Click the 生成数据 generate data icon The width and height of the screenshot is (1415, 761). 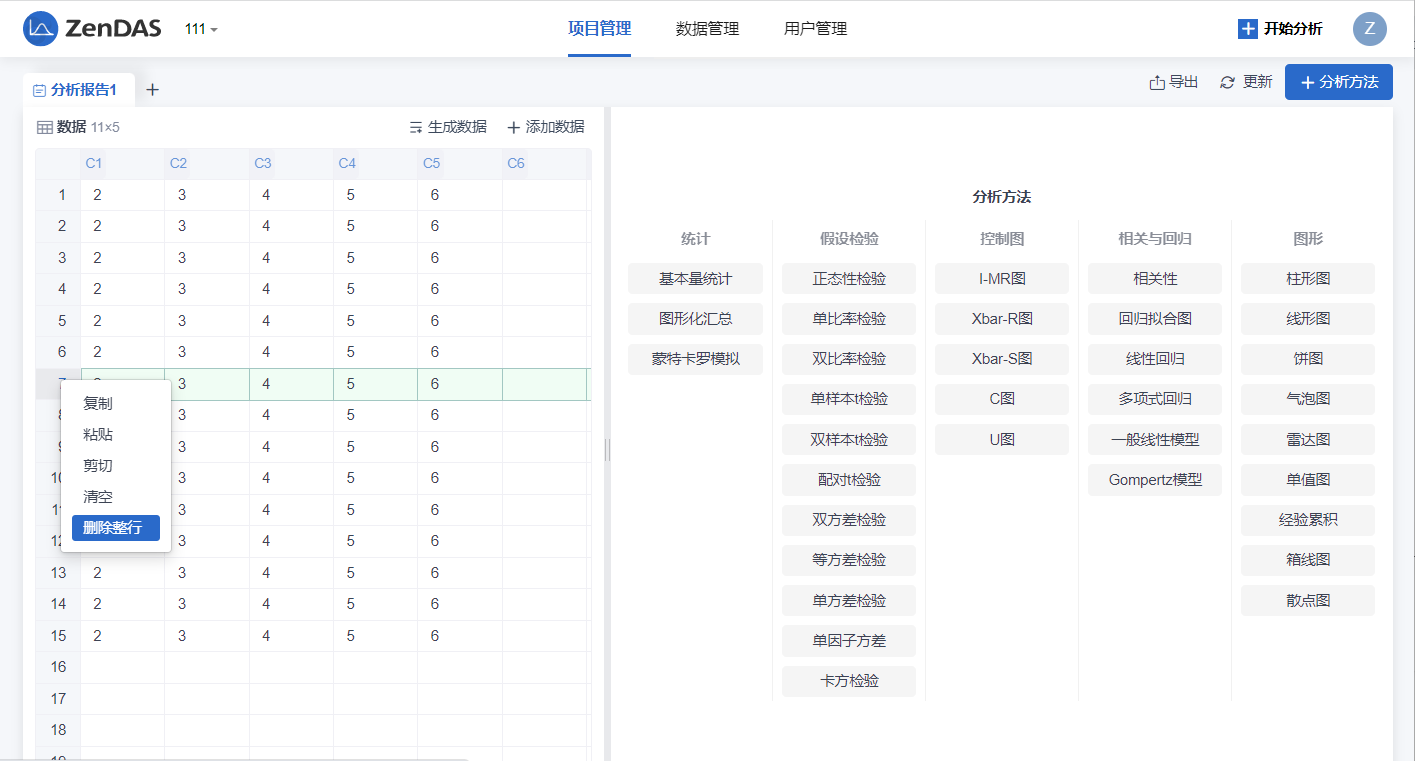(416, 128)
